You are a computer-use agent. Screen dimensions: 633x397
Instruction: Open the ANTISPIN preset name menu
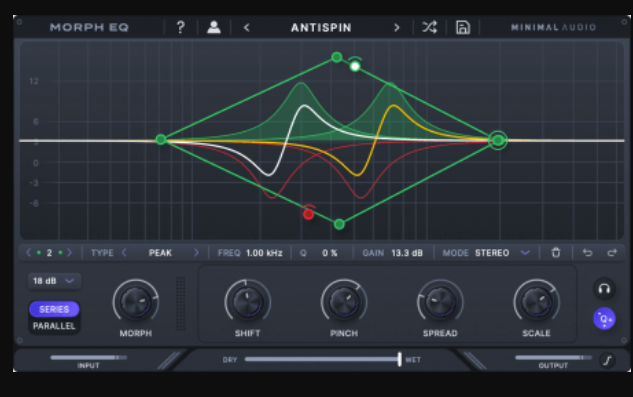[321, 27]
